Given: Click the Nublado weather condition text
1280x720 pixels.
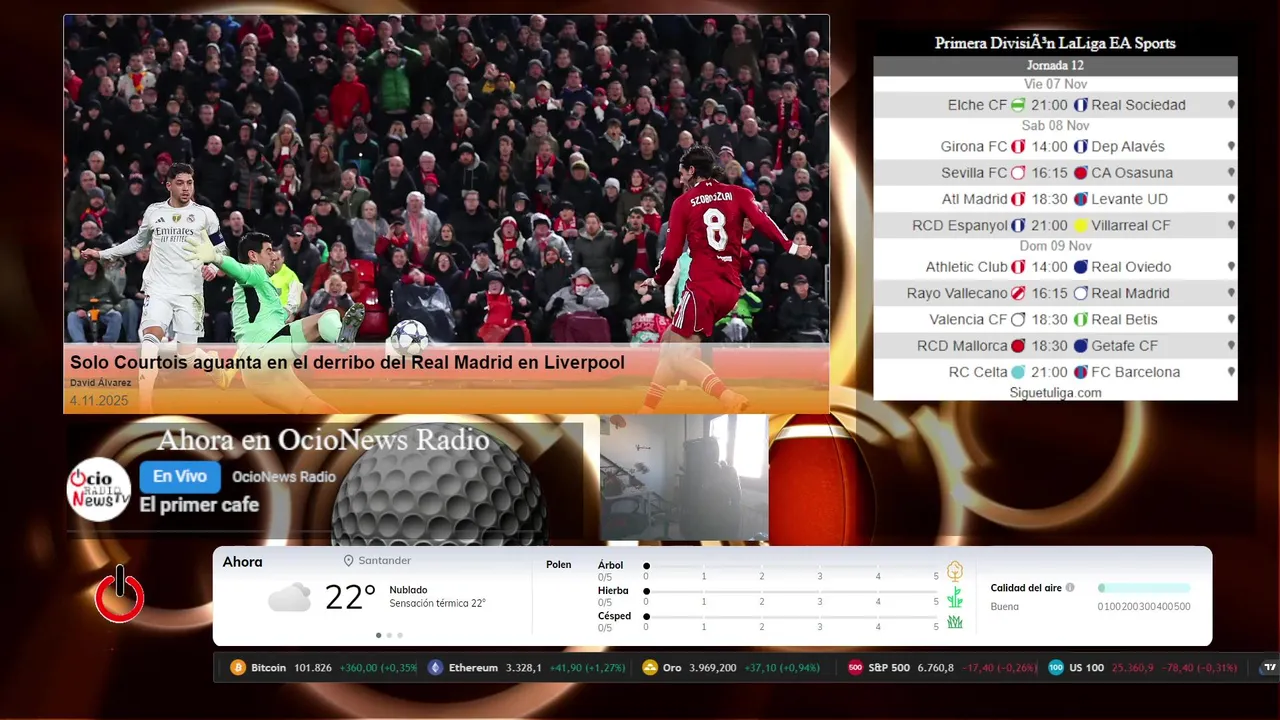Looking at the screenshot, I should [408, 590].
